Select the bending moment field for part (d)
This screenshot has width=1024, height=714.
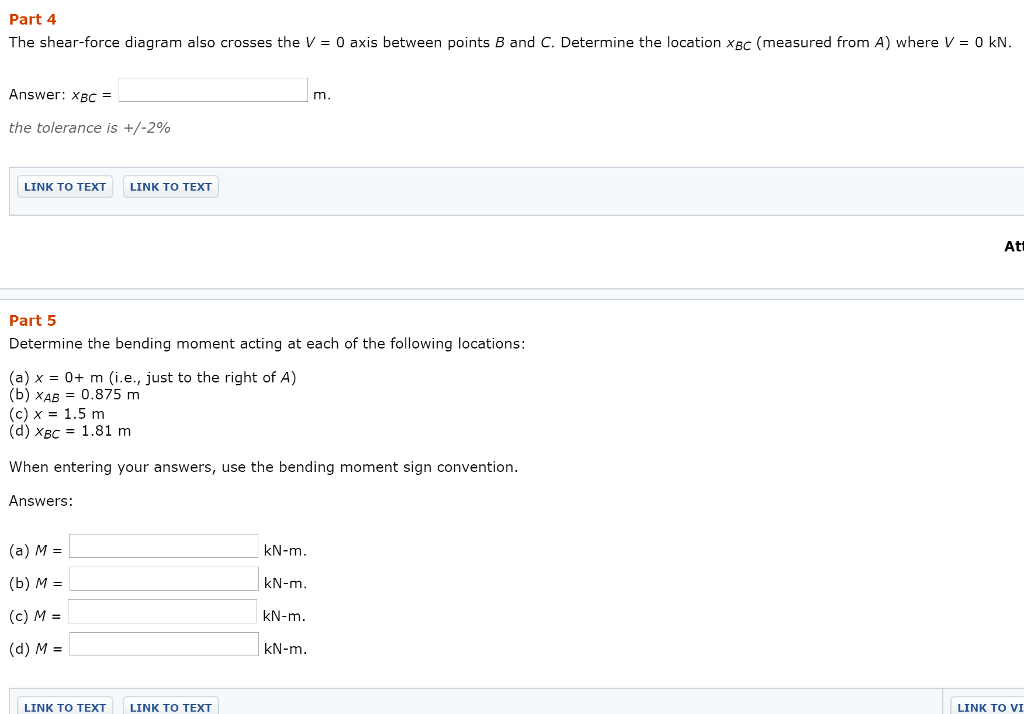[x=163, y=643]
